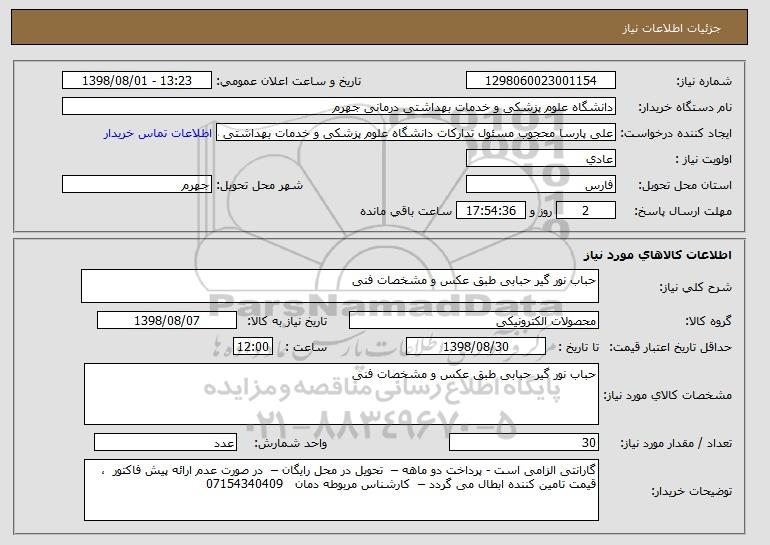Select the need number field 1298060023001154
The height and width of the screenshot is (545, 770).
tap(541, 81)
